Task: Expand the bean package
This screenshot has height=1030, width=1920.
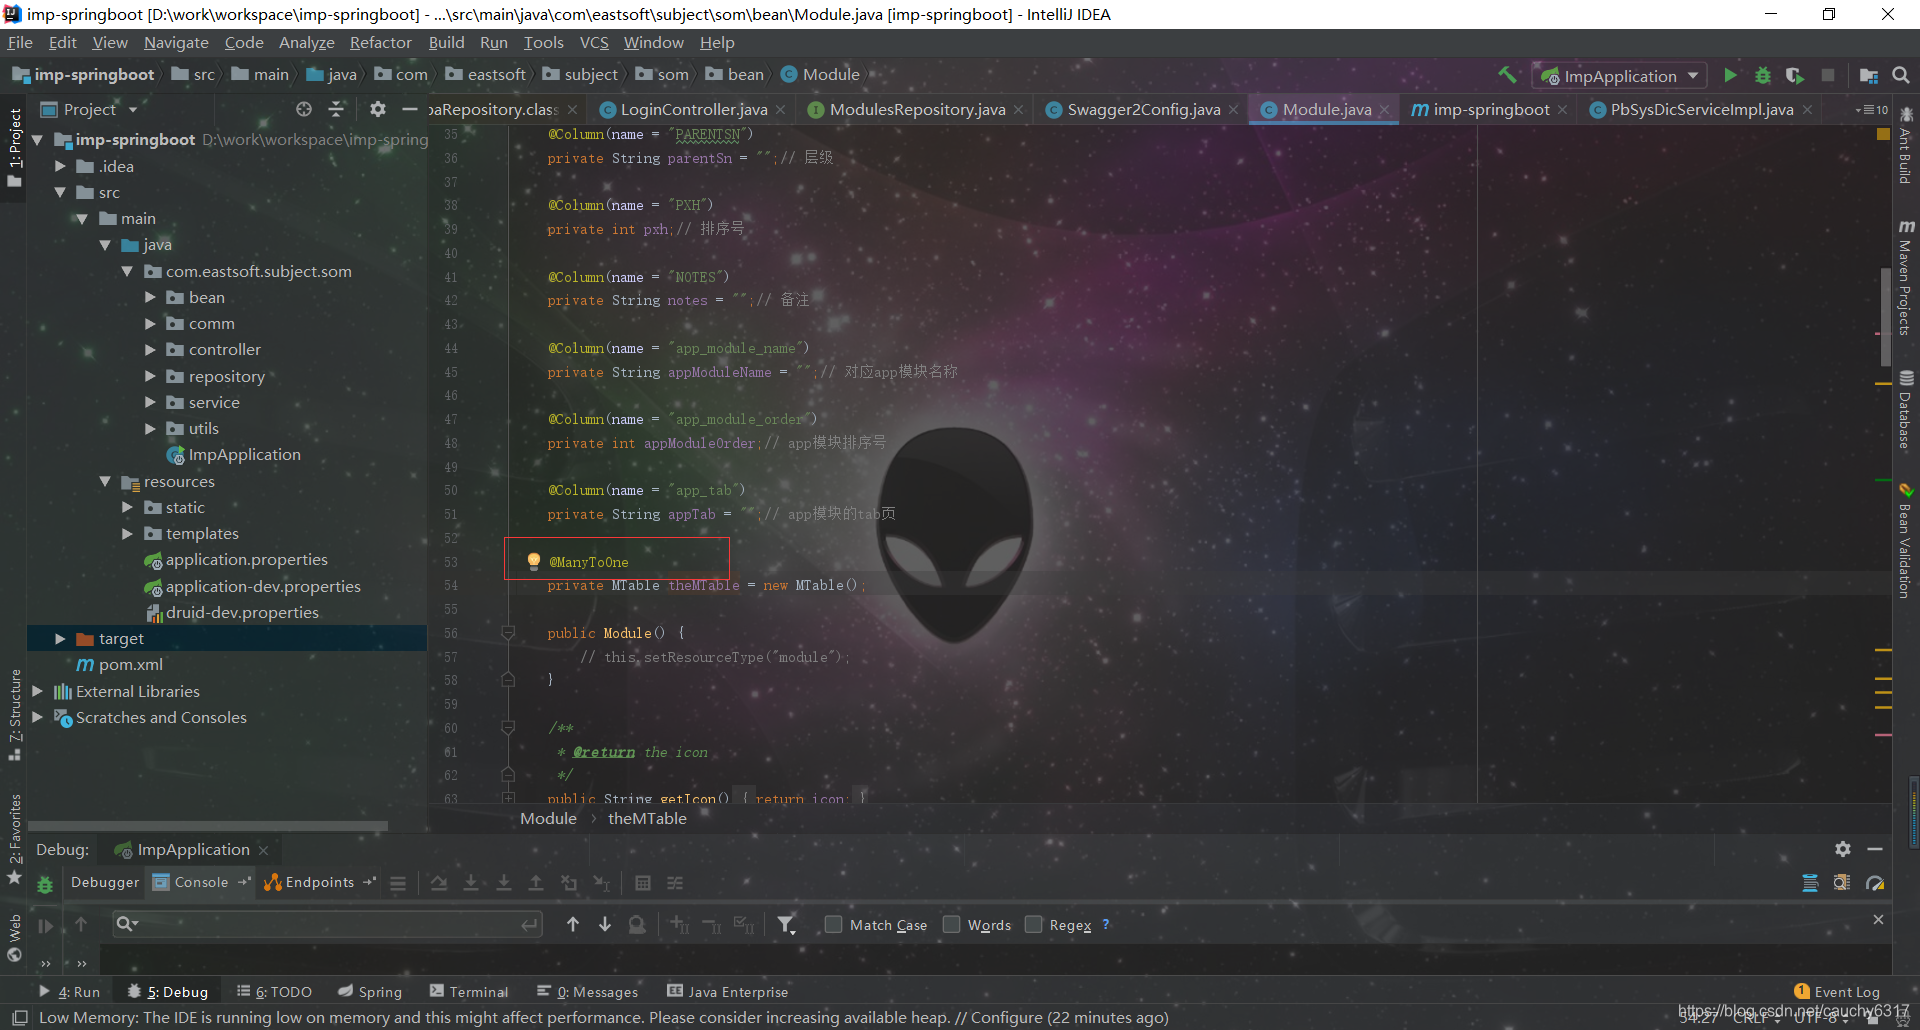Action: (x=150, y=297)
